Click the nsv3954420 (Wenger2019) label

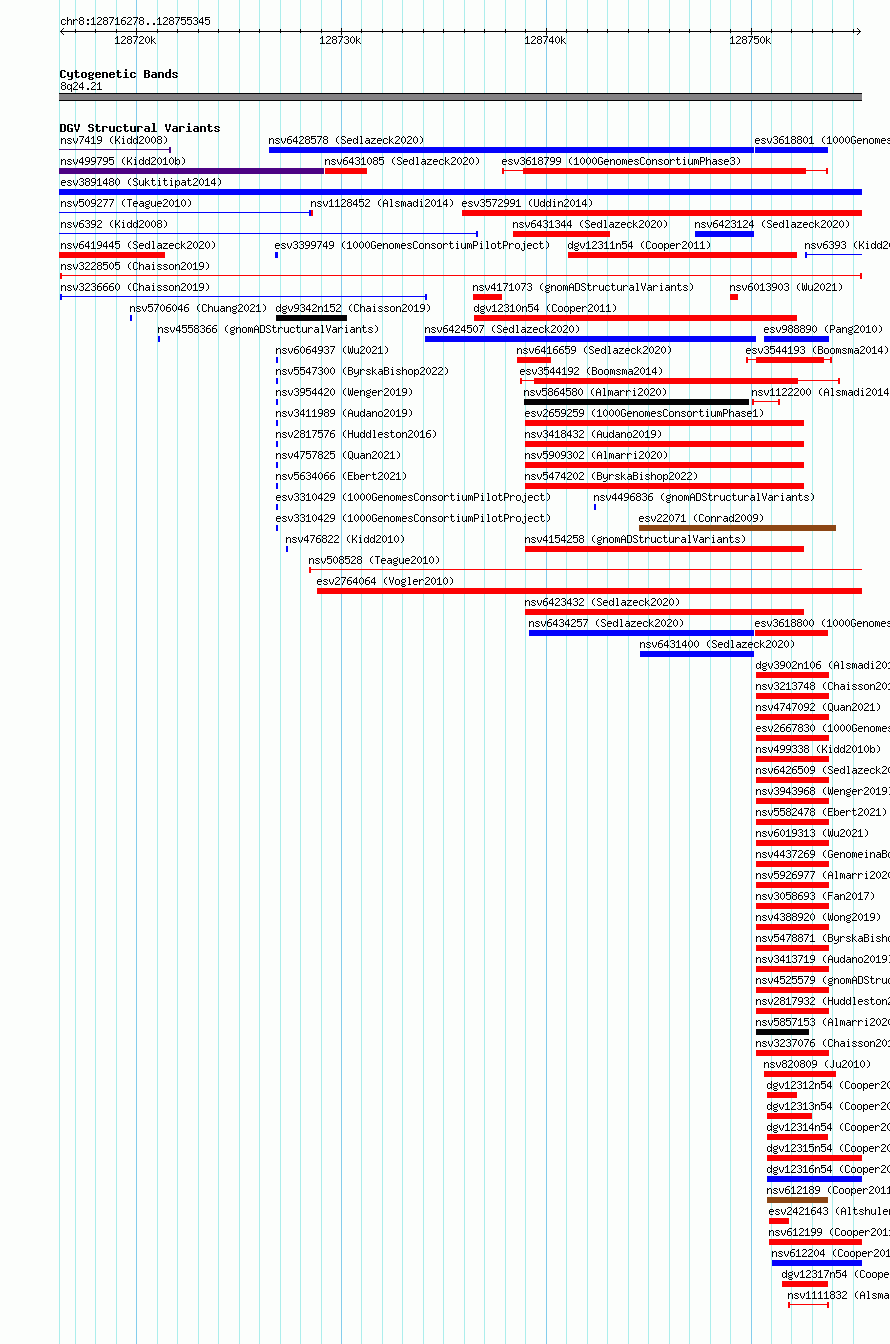[345, 392]
